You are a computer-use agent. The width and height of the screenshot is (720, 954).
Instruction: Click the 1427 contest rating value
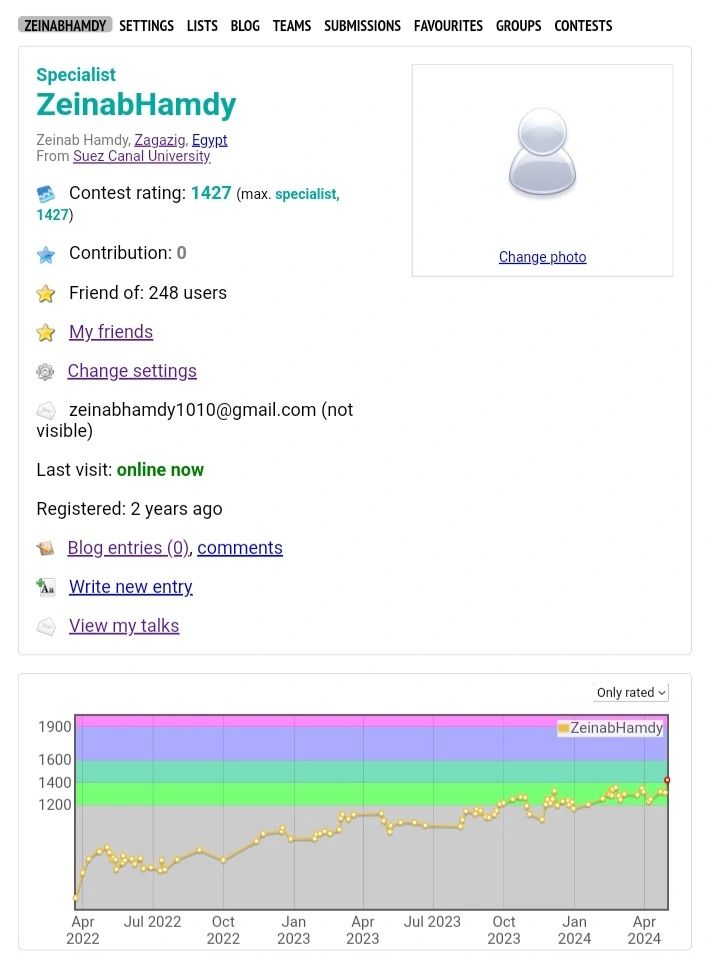tap(211, 193)
